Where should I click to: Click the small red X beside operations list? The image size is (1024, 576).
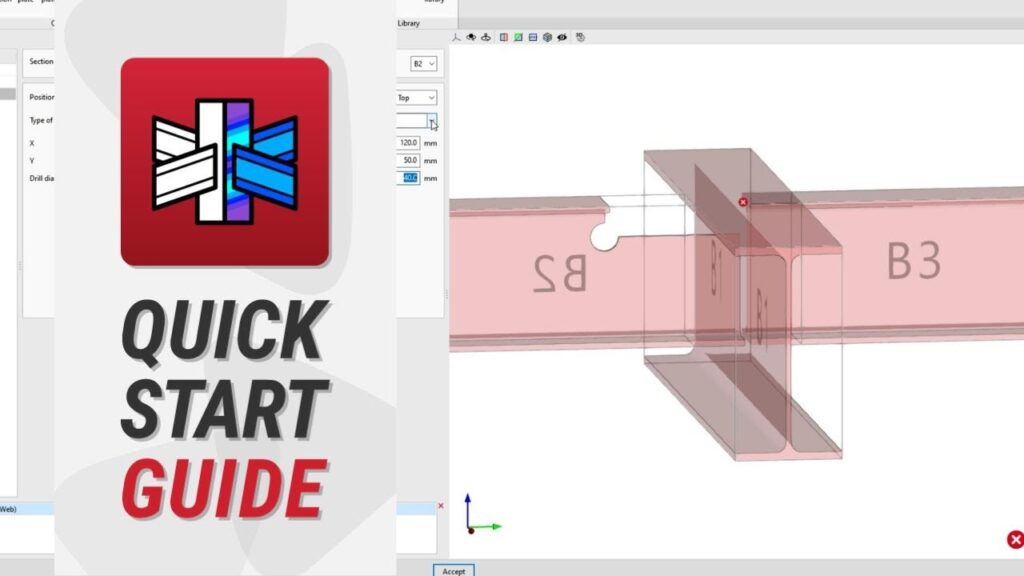click(441, 506)
